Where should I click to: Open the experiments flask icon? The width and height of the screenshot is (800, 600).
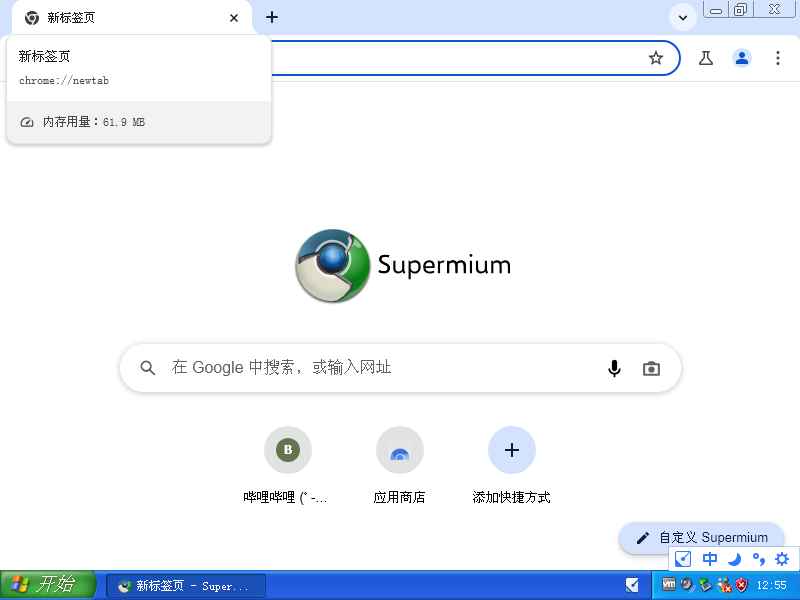click(x=706, y=58)
